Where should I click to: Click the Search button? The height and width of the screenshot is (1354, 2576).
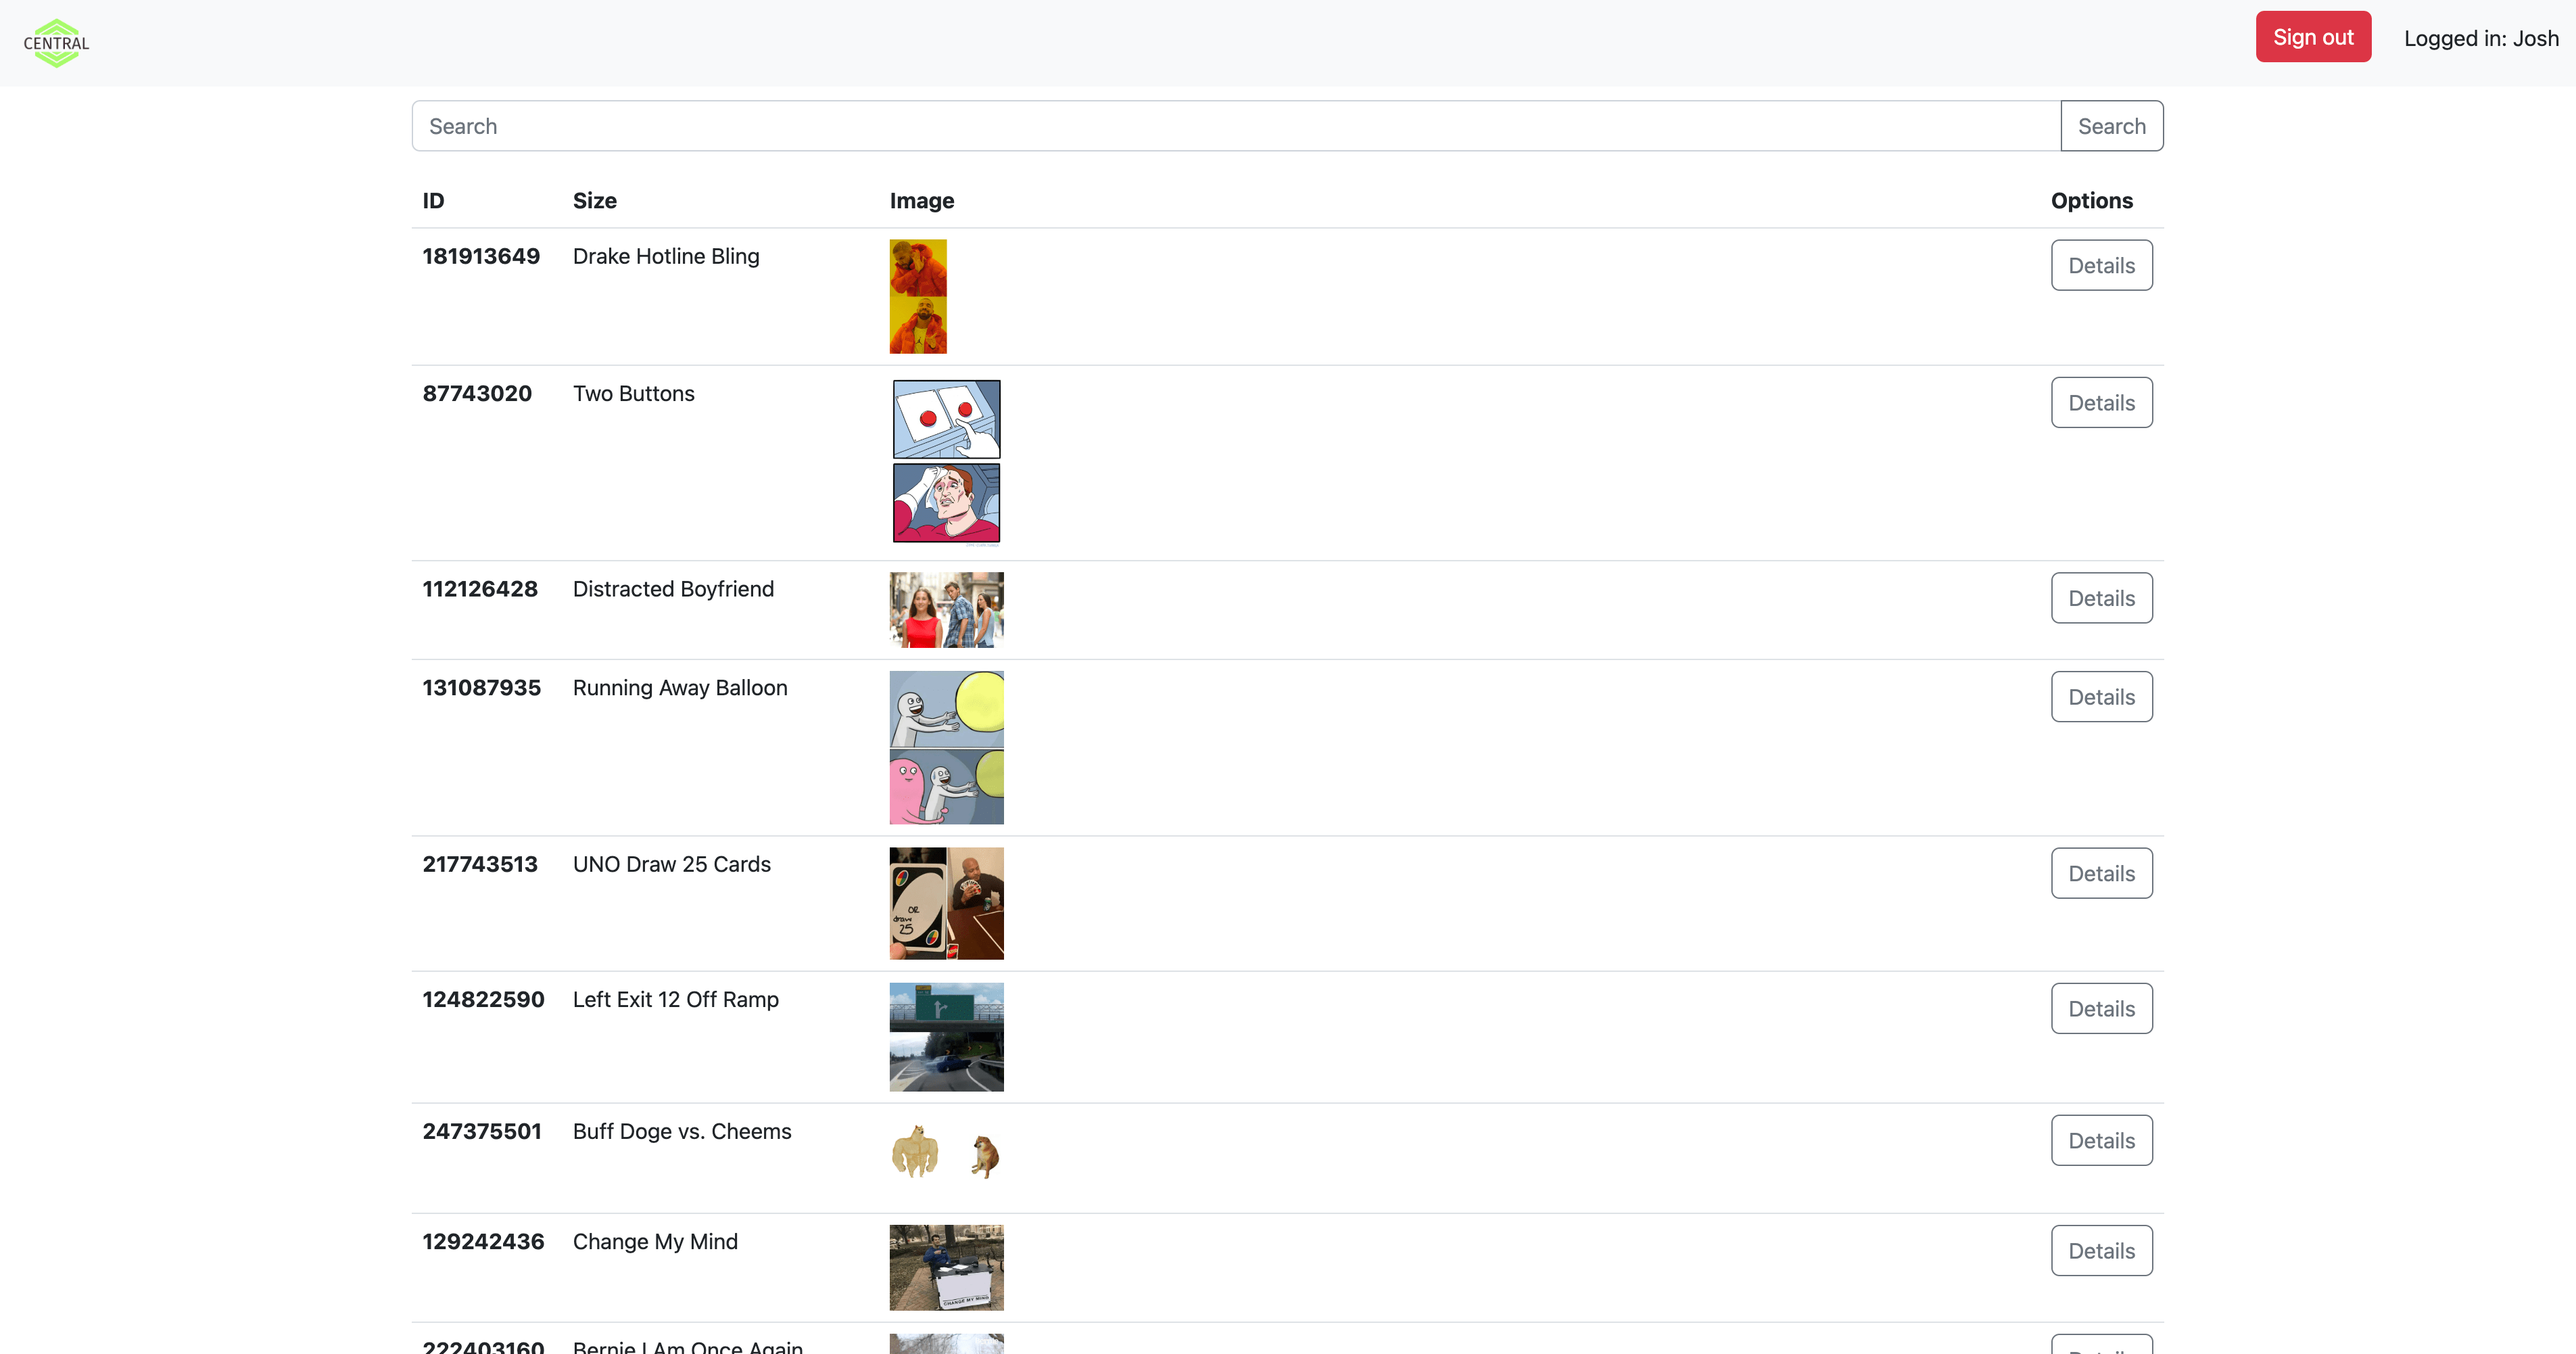tap(2111, 126)
